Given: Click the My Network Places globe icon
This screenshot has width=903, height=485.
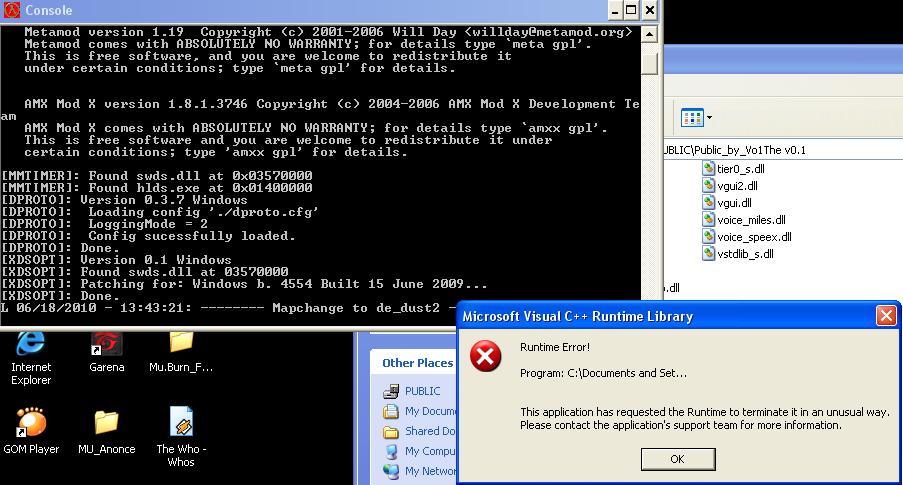Looking at the screenshot, I should pyautogui.click(x=391, y=471).
